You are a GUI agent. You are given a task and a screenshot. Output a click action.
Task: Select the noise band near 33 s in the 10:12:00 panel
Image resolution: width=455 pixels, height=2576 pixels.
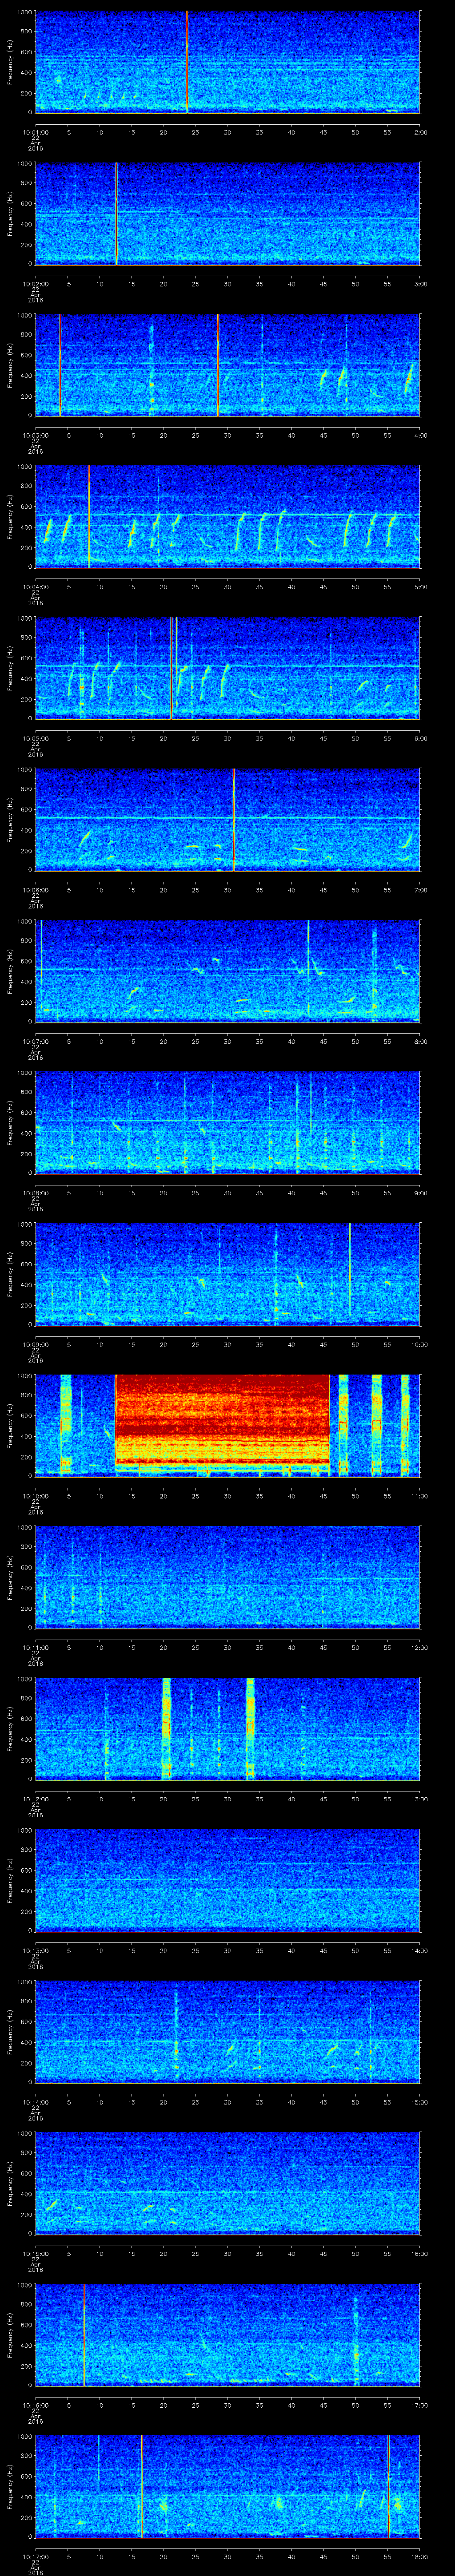click(x=250, y=1728)
